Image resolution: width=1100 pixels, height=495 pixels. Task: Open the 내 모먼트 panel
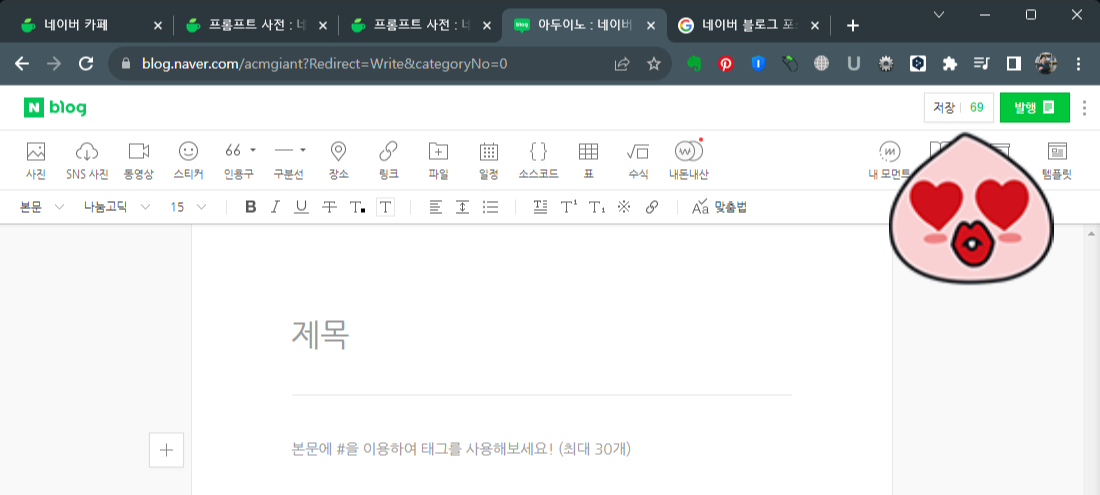point(889,161)
